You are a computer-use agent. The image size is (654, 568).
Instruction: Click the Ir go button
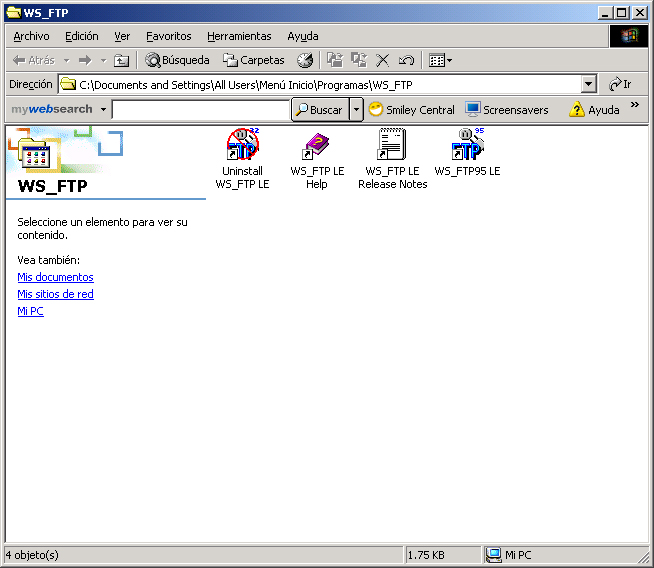coord(620,84)
